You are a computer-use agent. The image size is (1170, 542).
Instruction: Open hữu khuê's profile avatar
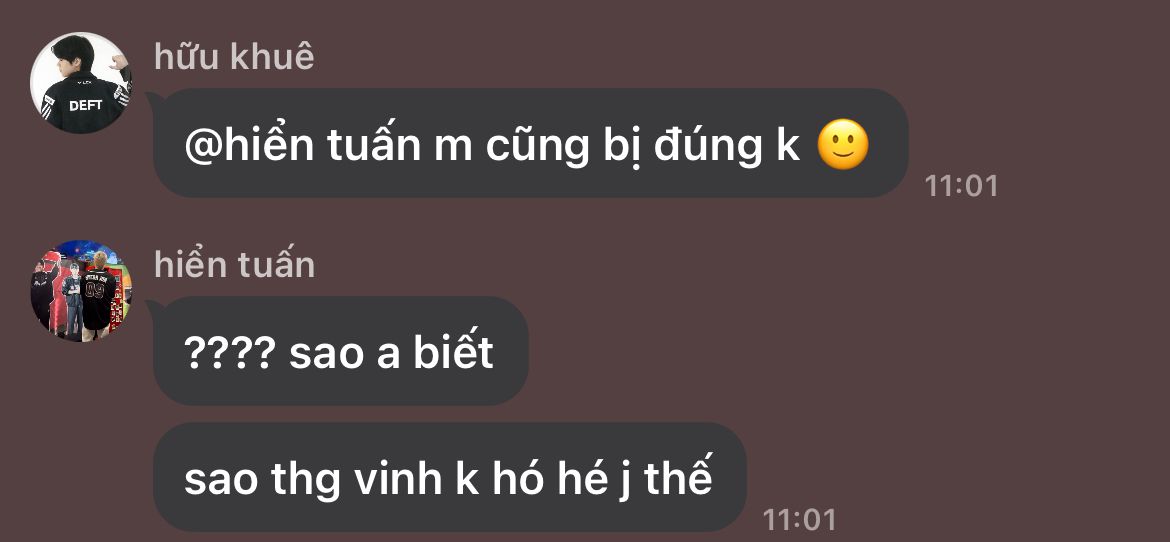pyautogui.click(x=81, y=83)
